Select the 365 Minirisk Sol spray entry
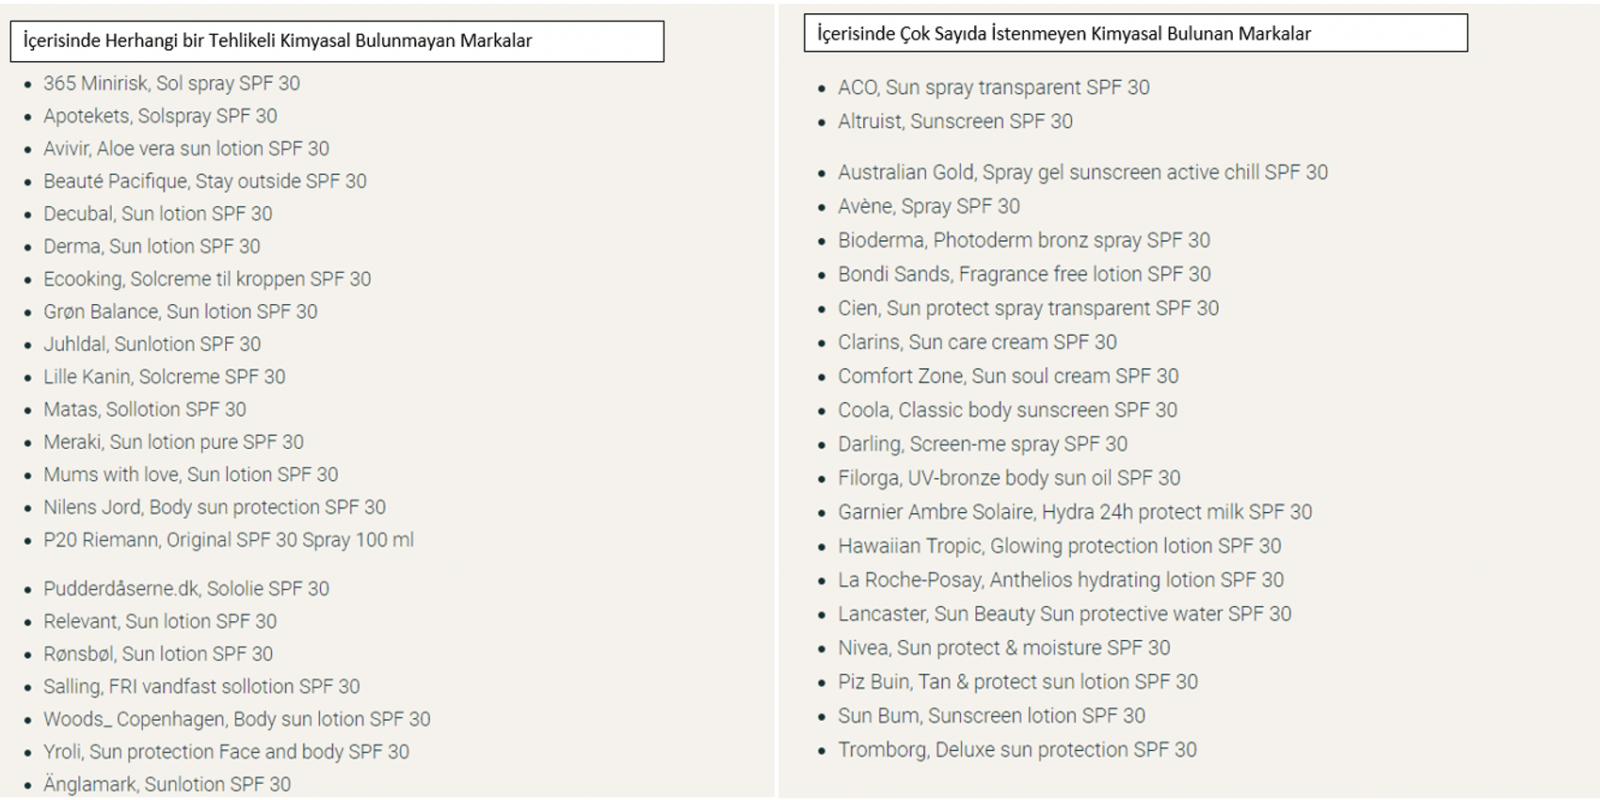The width and height of the screenshot is (1600, 800). 171,83
